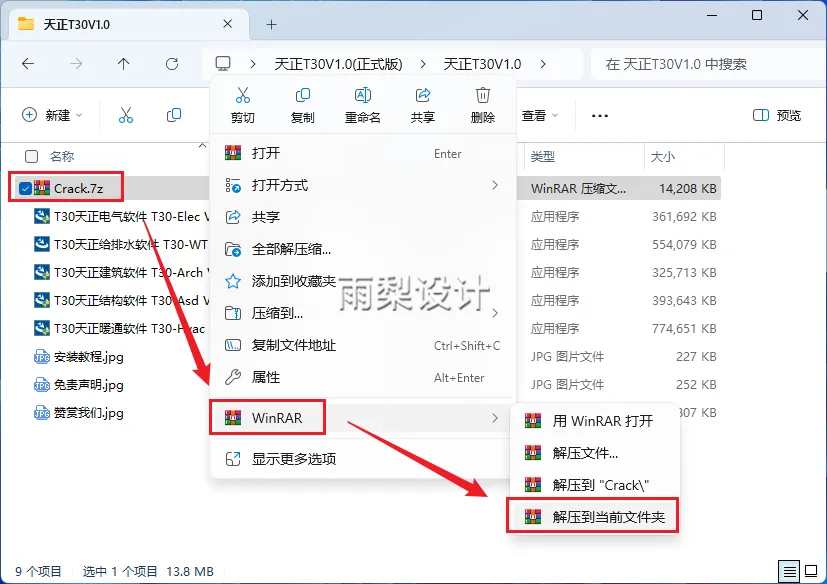Viewport: 827px width, 584px height.
Task: Toggle select-all checkbox beside 名称 header
Action: pos(32,156)
